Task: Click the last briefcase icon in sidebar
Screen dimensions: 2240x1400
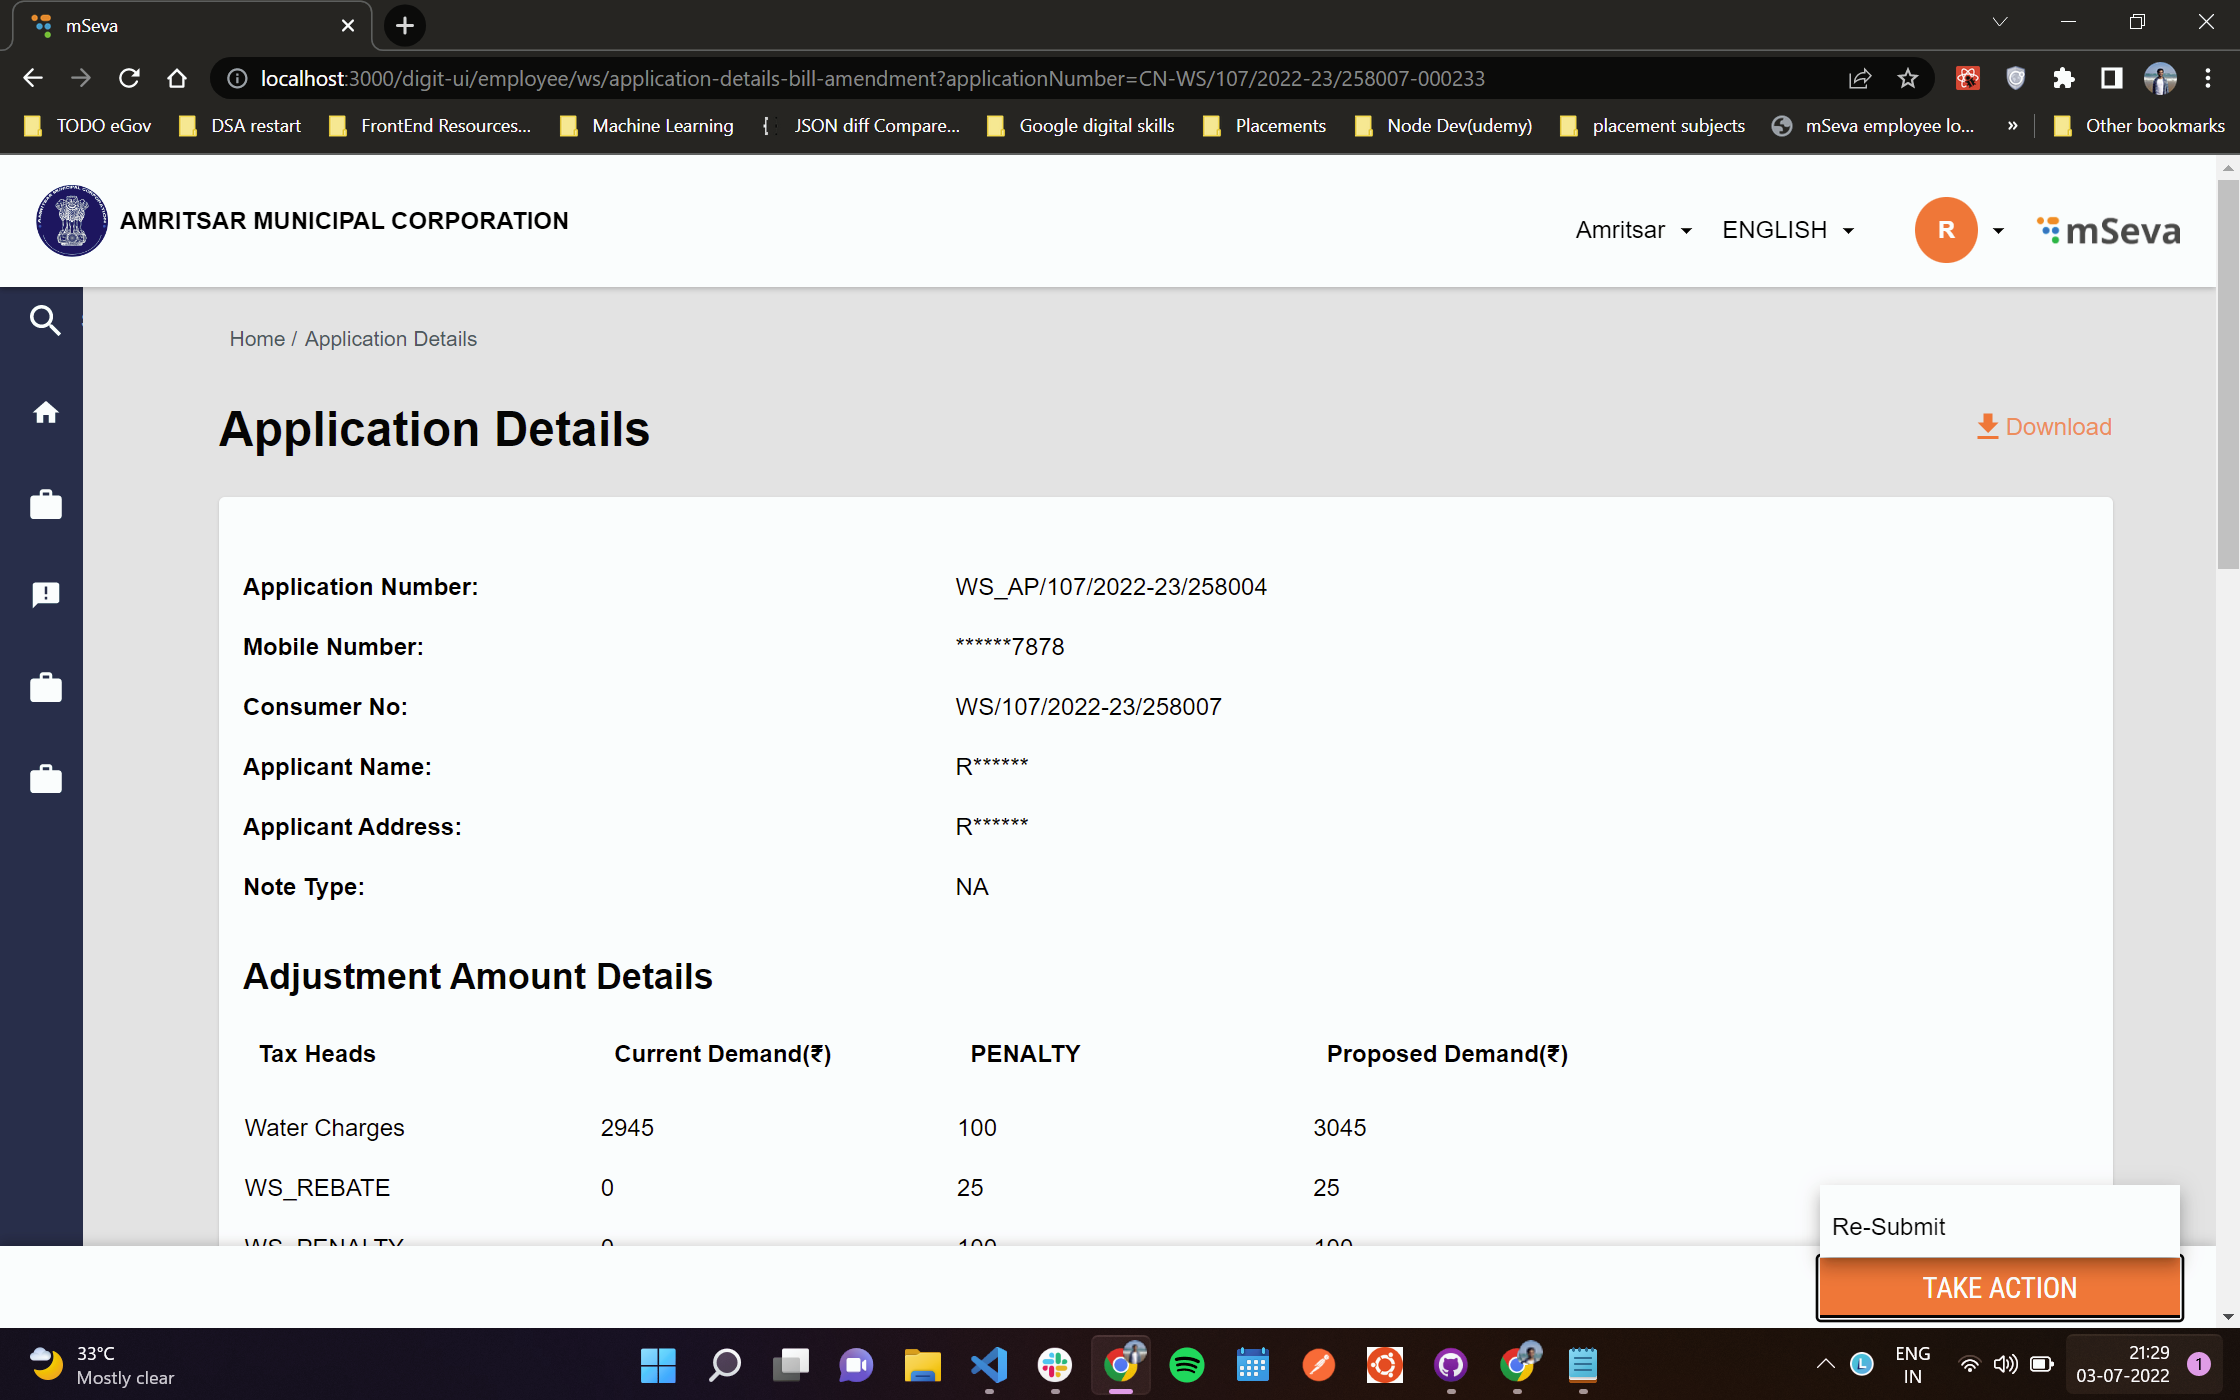Action: [45, 779]
